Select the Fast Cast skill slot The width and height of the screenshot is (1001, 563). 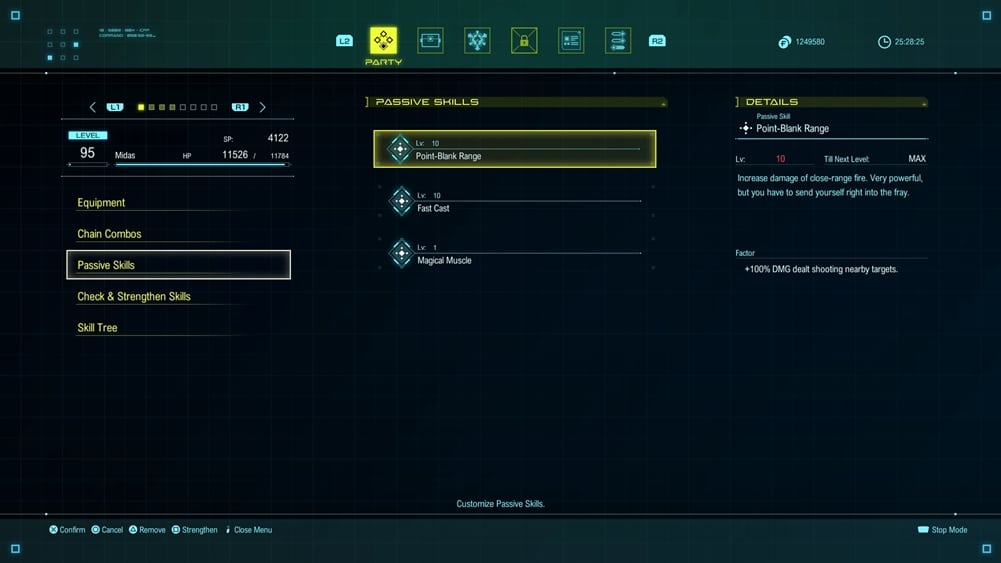(515, 201)
